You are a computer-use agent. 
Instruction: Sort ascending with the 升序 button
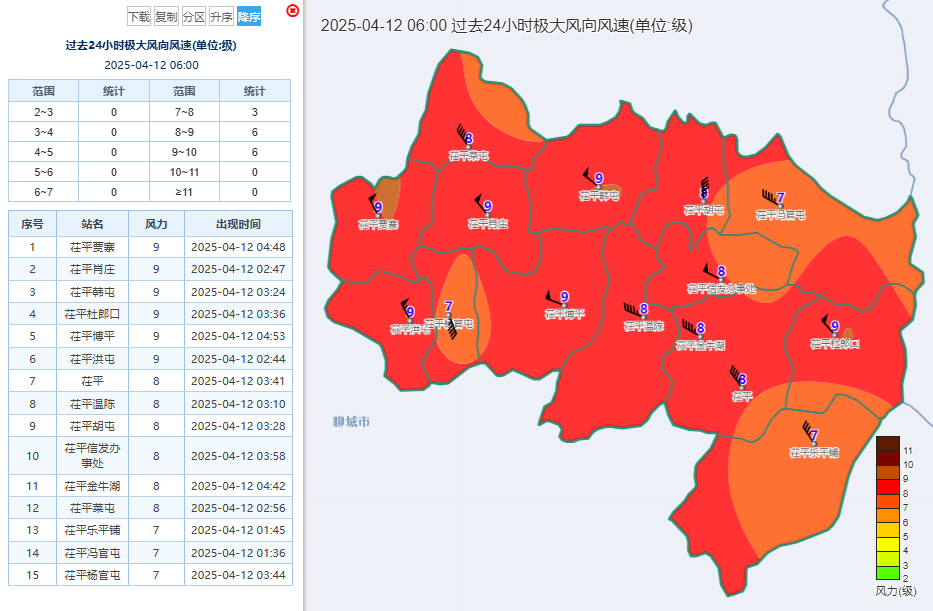(x=221, y=17)
